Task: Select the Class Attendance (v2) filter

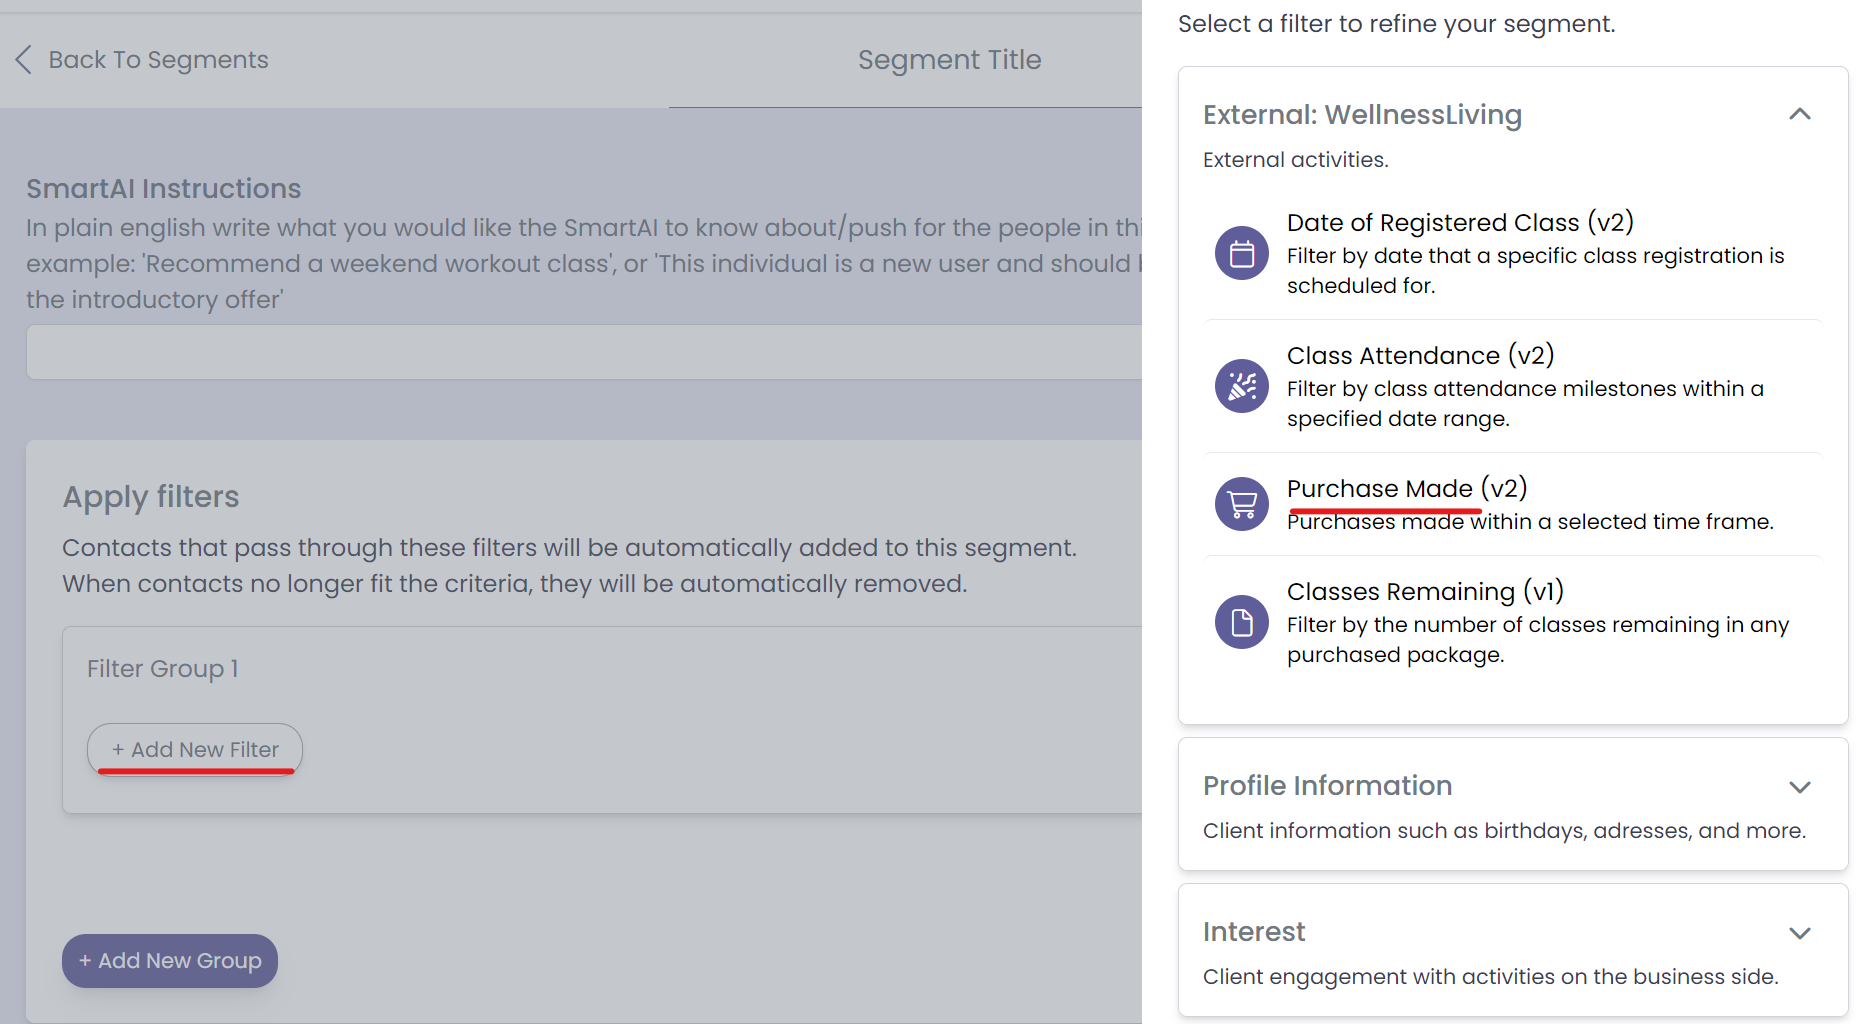Action: point(1420,355)
